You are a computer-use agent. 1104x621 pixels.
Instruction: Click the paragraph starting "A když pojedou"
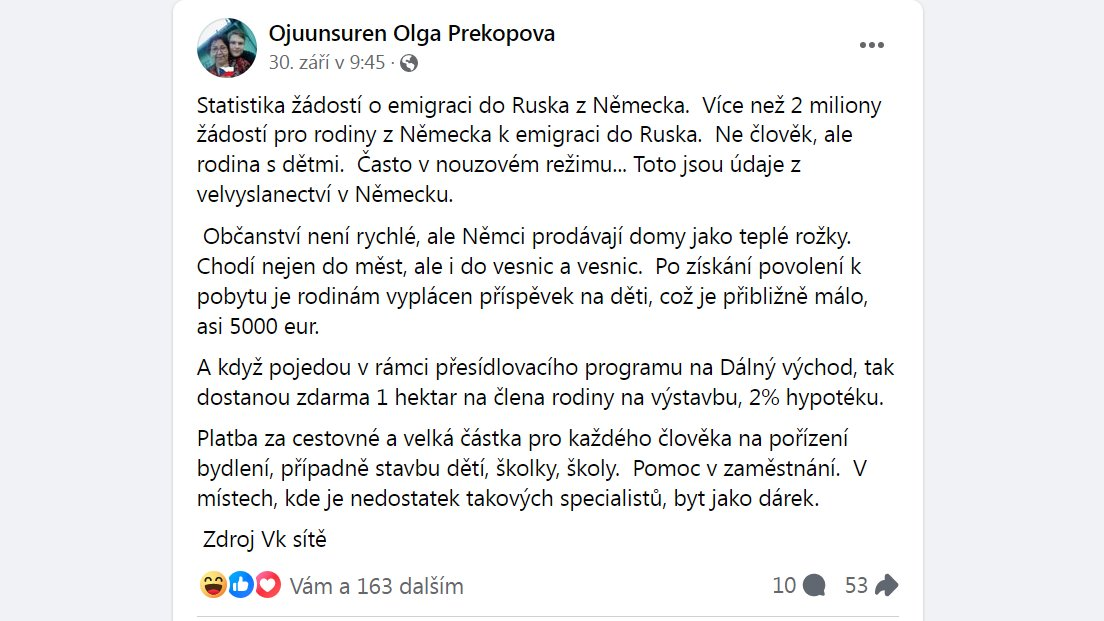tap(540, 383)
